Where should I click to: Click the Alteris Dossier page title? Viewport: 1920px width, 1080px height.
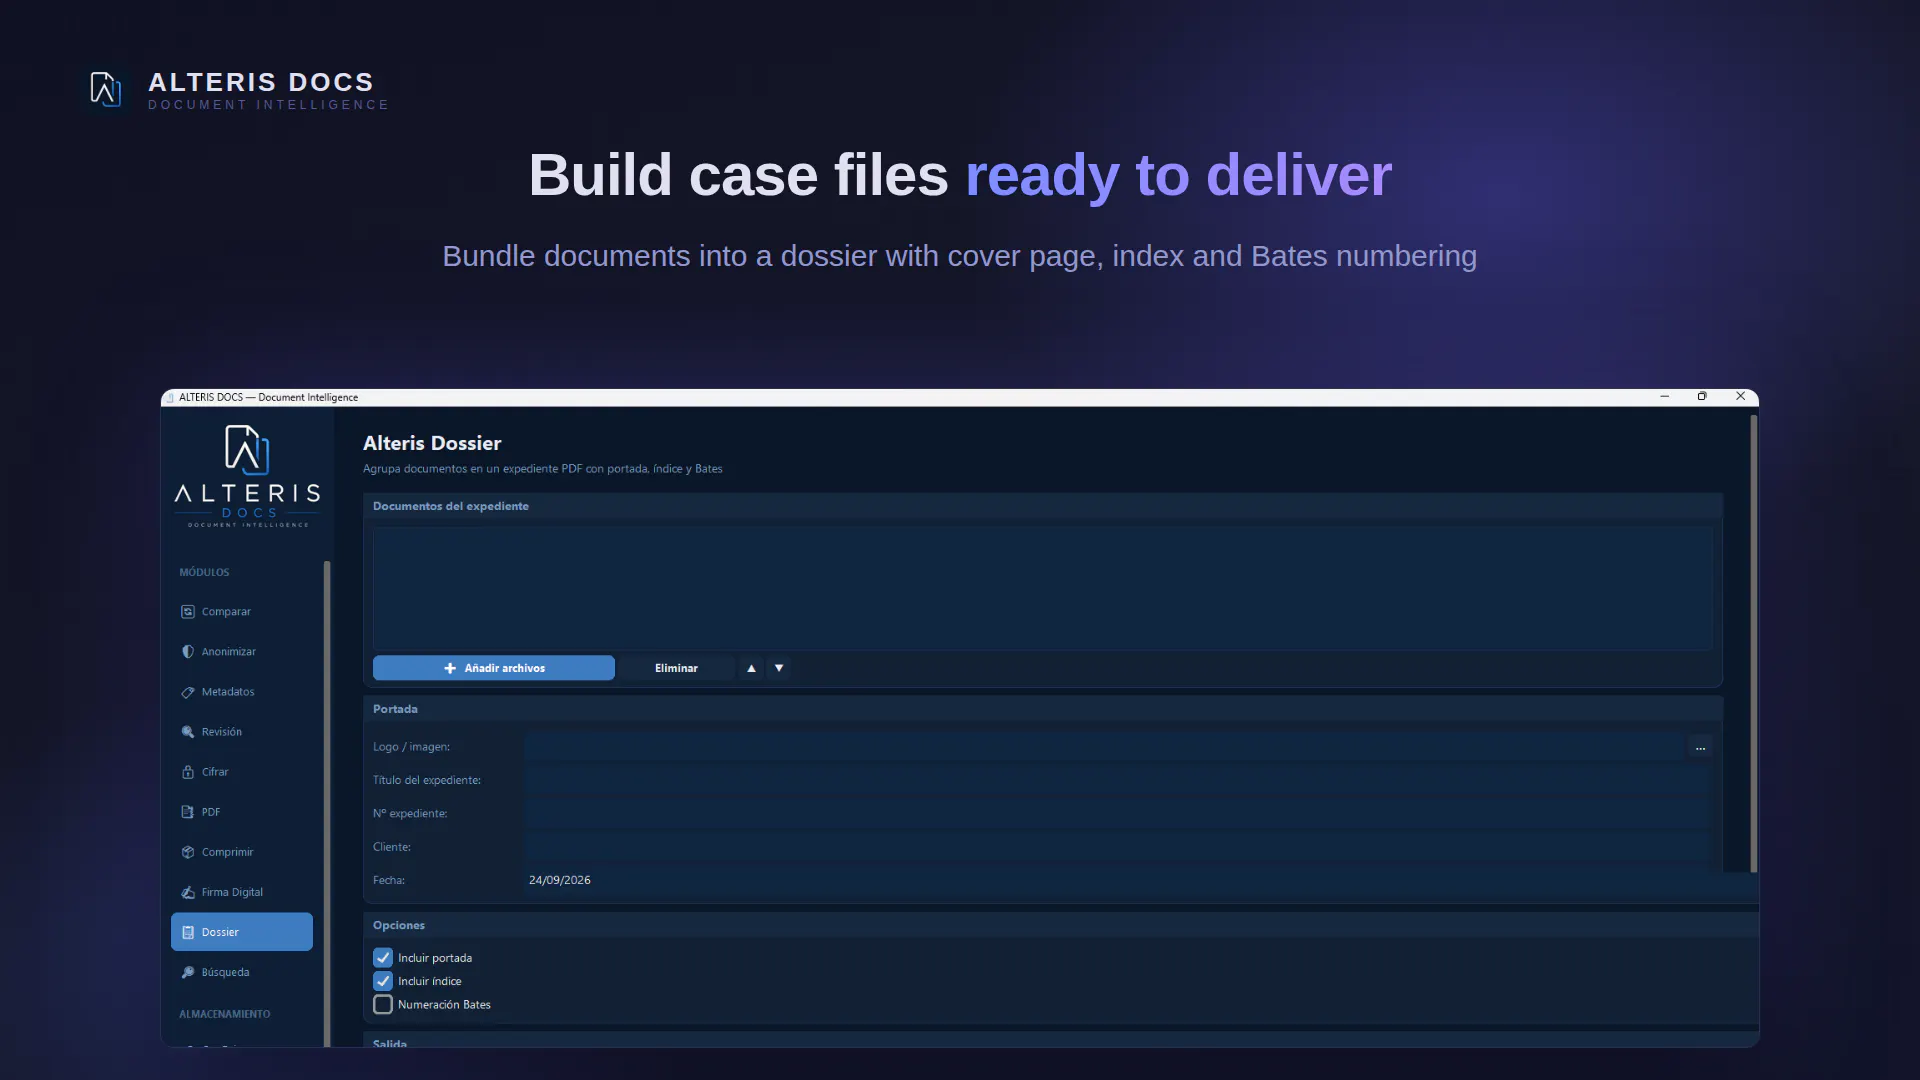(432, 443)
